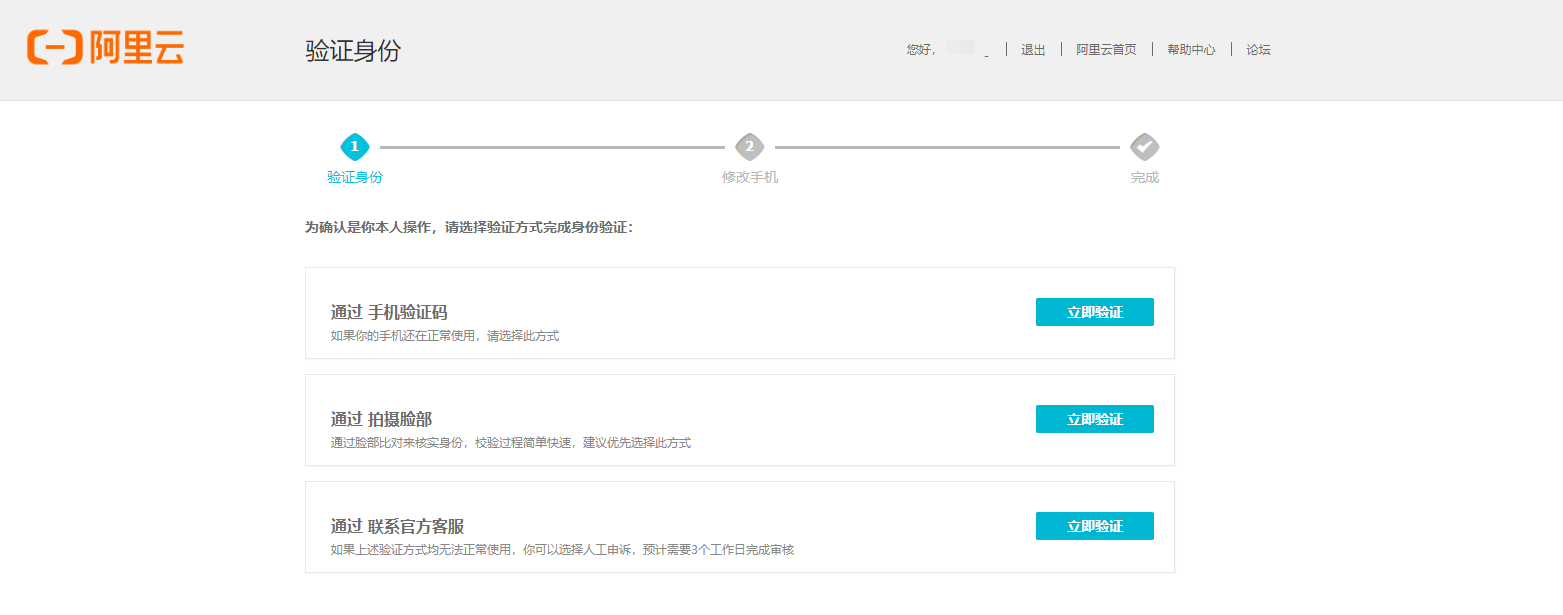
Task: Go to the 论坛 forum link
Action: tap(1258, 50)
